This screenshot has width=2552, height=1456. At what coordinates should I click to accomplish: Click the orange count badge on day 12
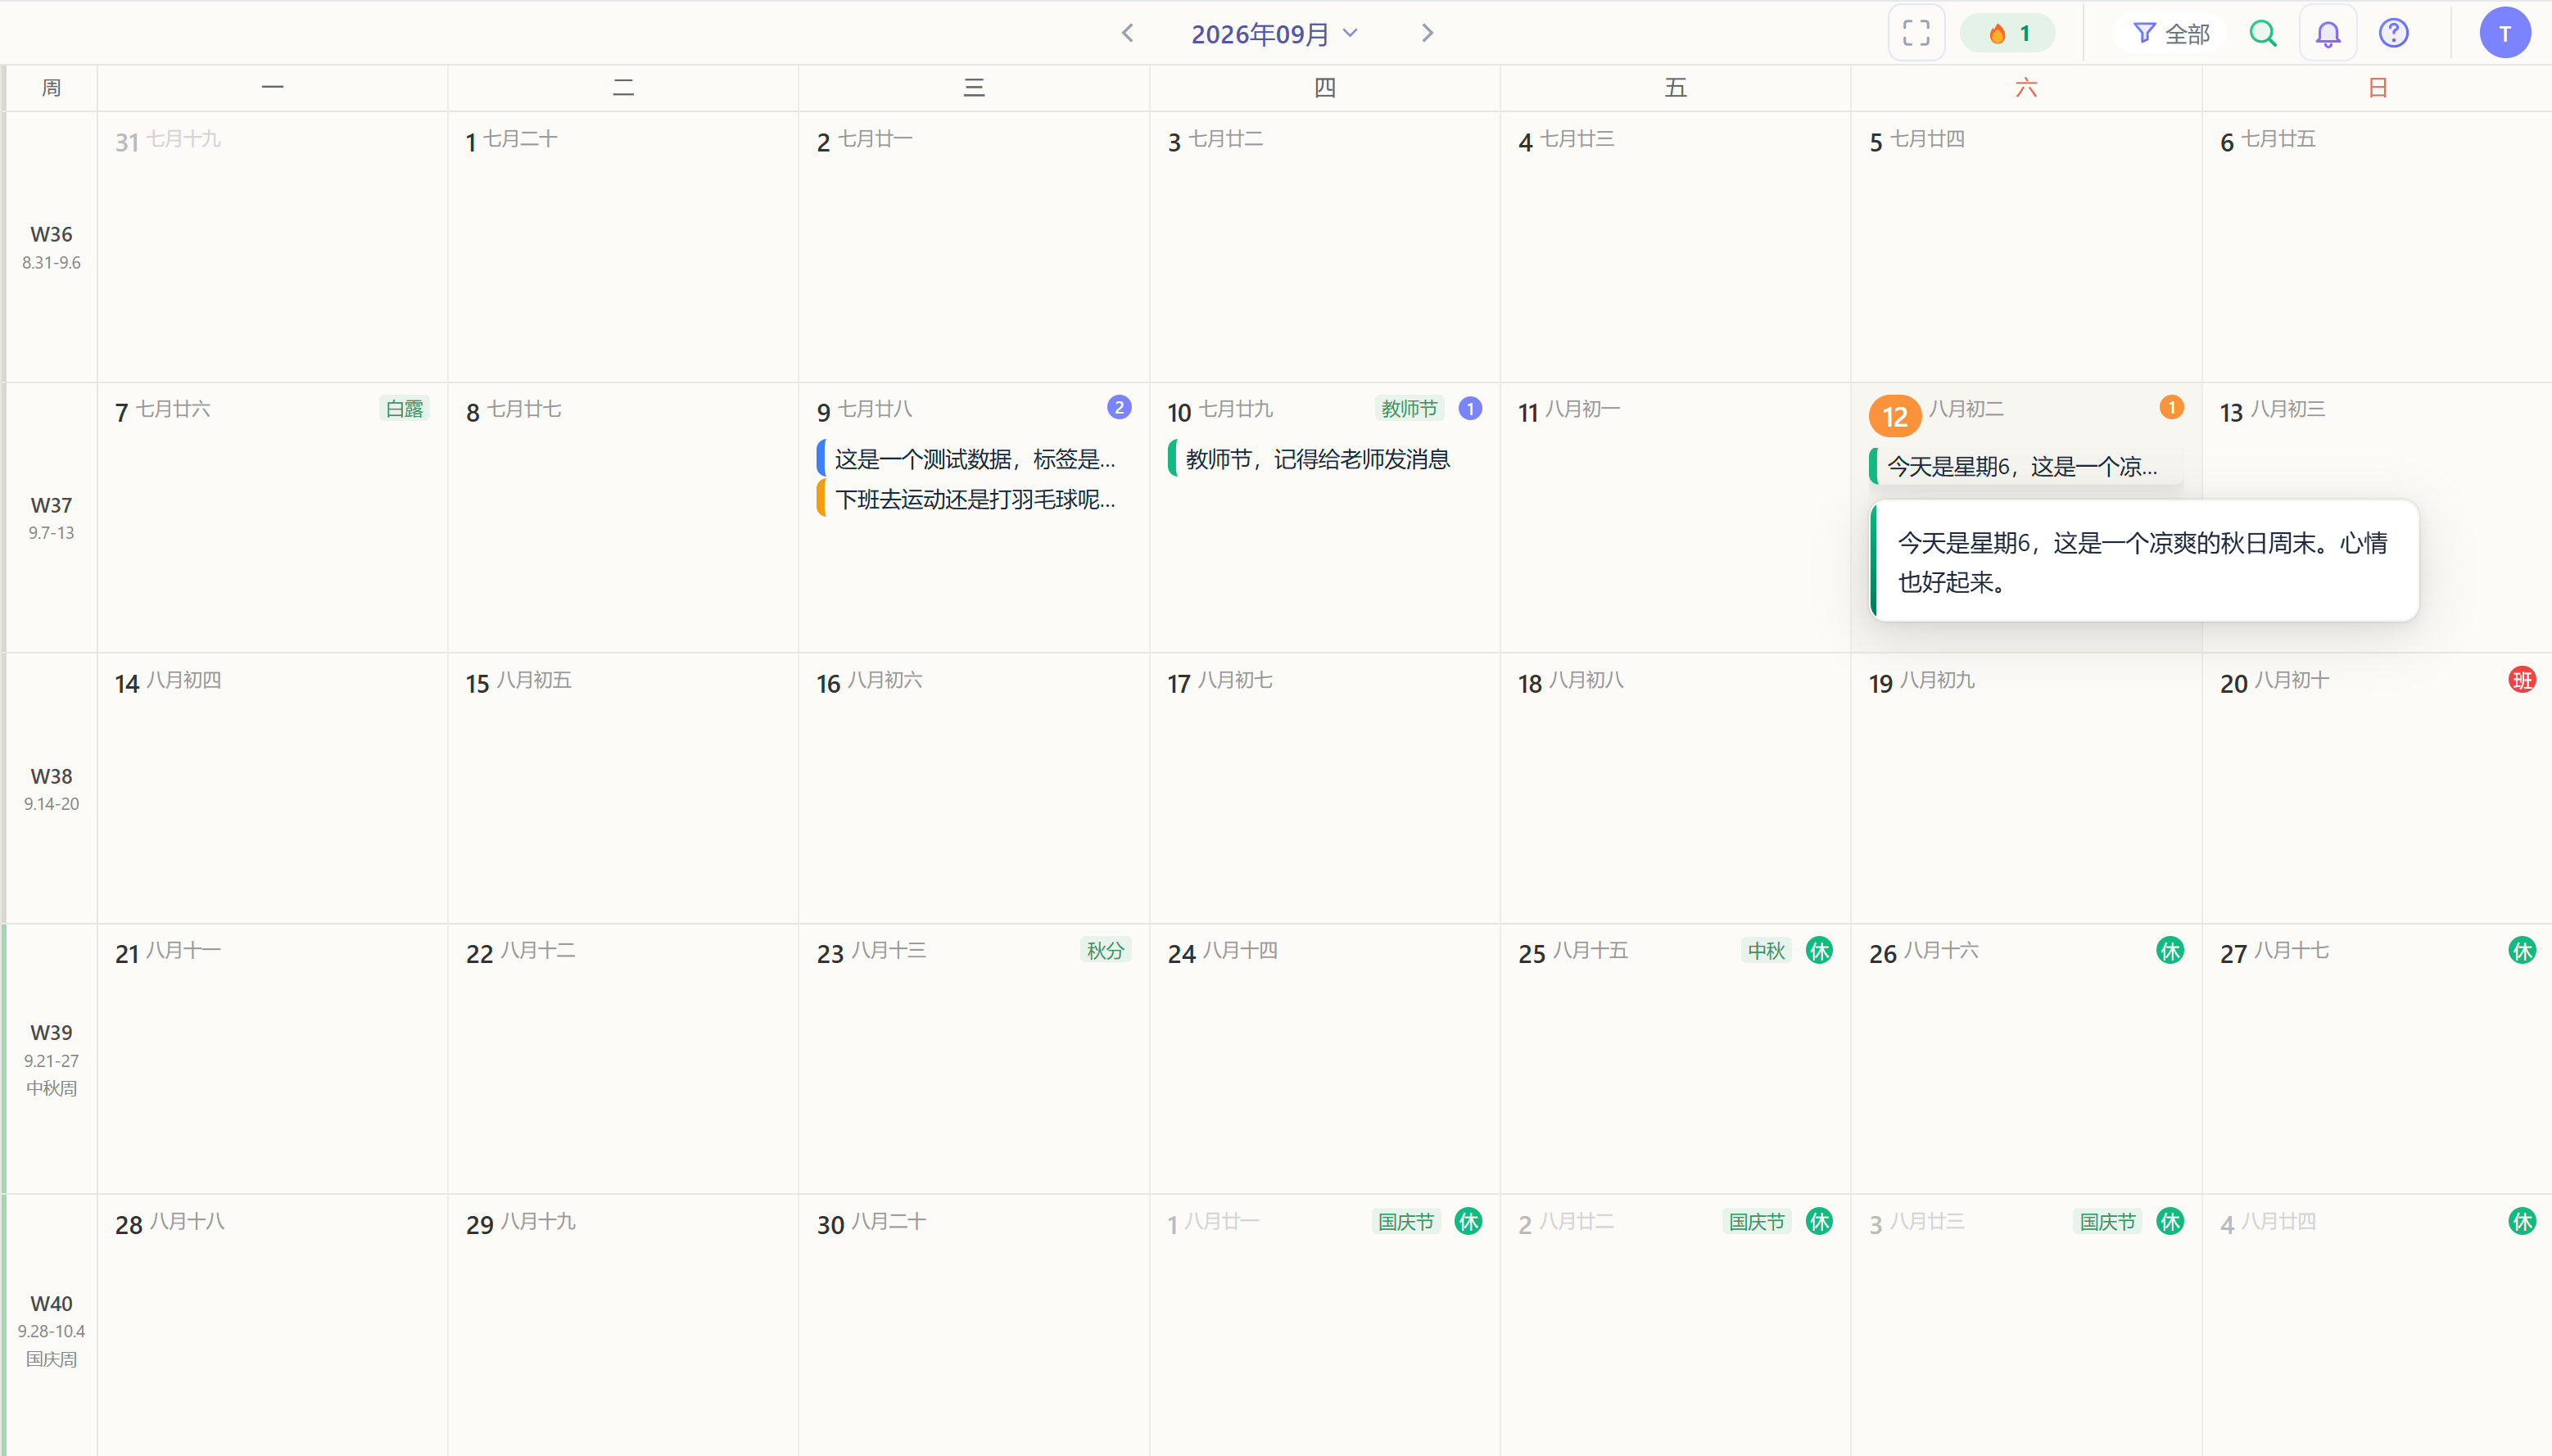pyautogui.click(x=2171, y=407)
